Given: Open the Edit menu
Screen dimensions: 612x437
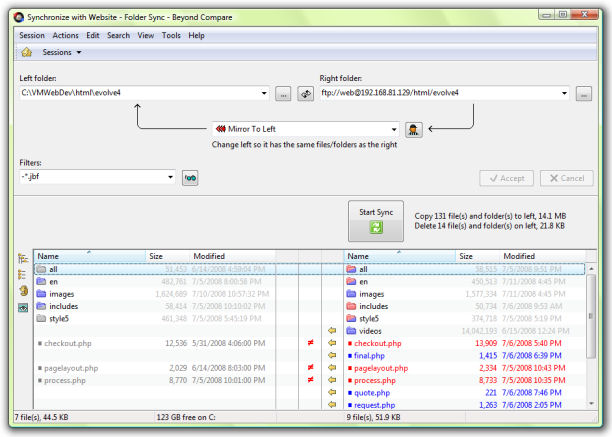Looking at the screenshot, I should coord(93,36).
